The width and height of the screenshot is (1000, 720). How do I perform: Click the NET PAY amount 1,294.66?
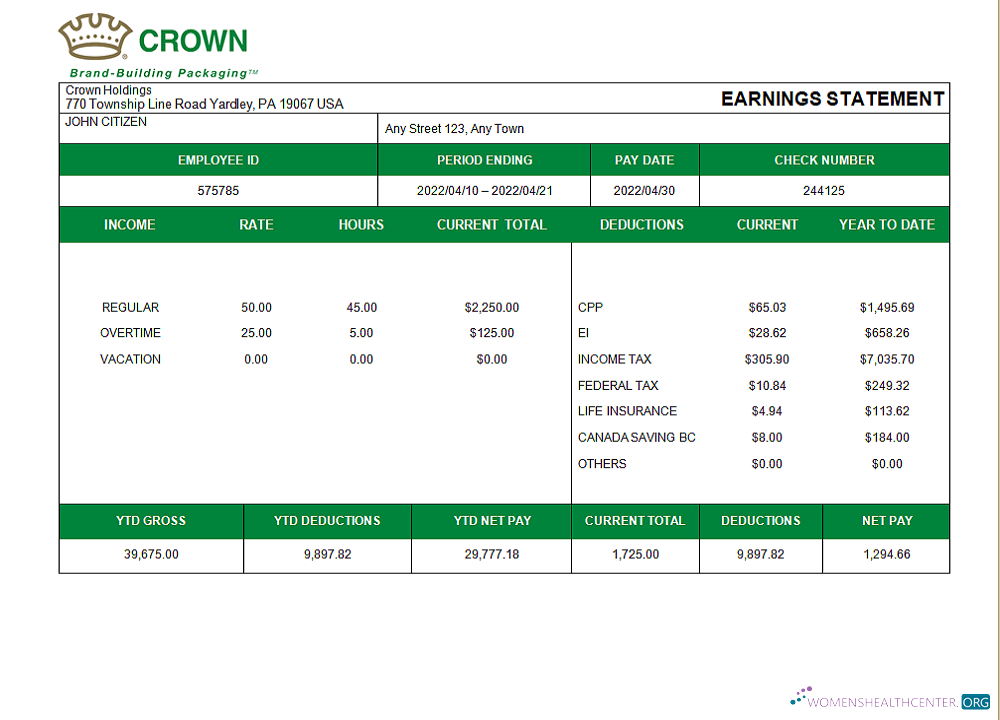tap(886, 554)
